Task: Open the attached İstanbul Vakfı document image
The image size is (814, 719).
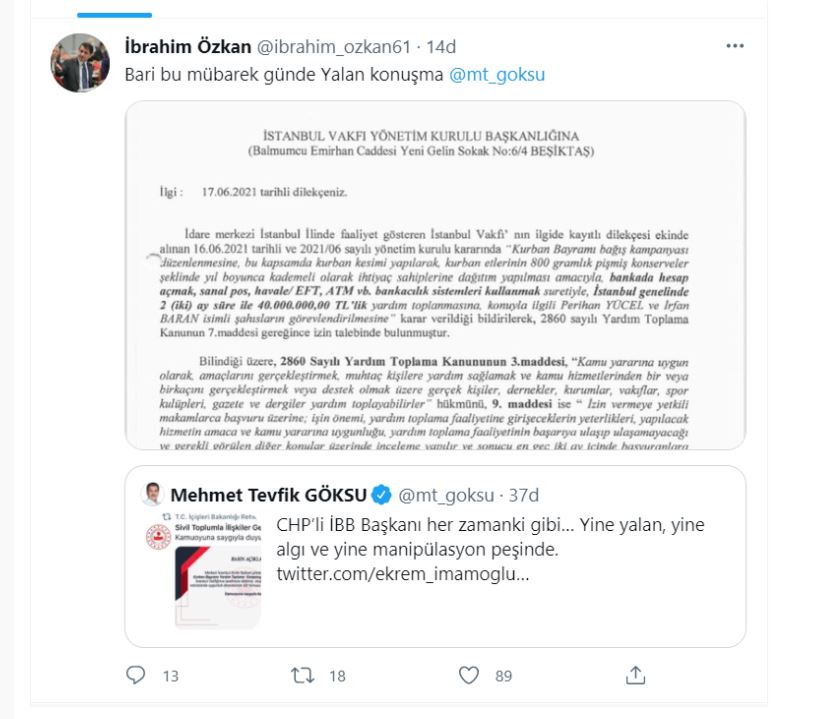Action: pyautogui.click(x=435, y=275)
